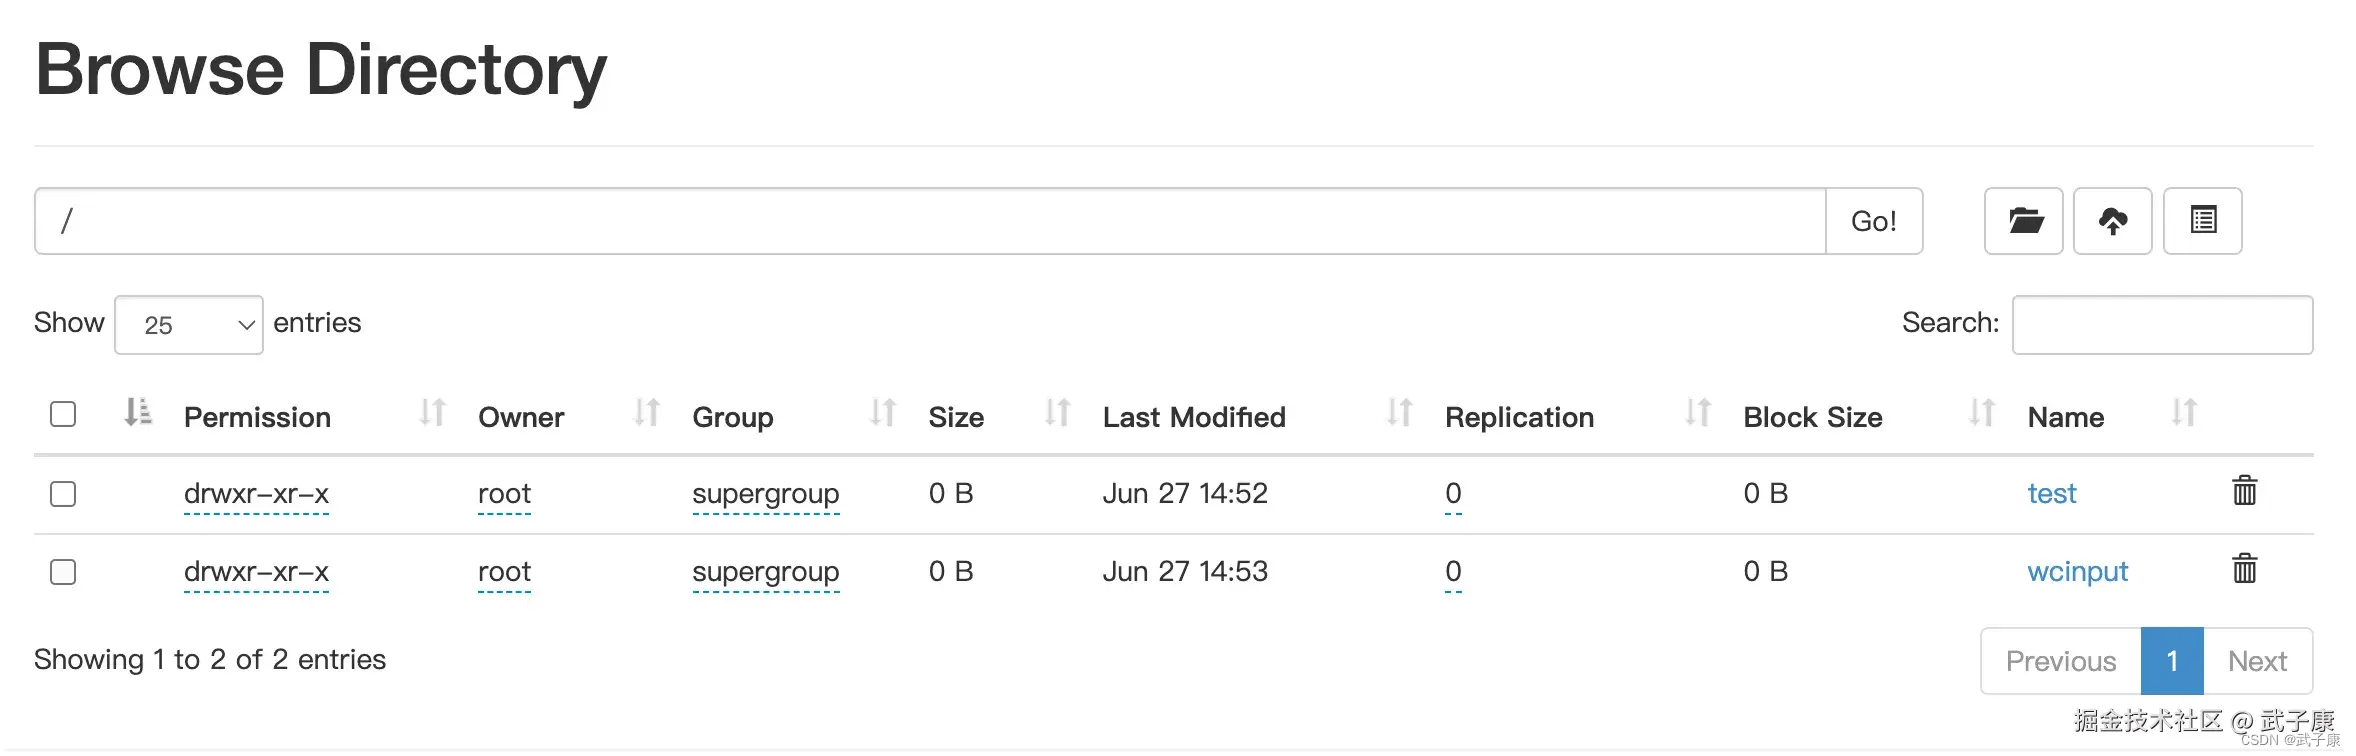Sort by Name column arrows icon

click(2184, 413)
